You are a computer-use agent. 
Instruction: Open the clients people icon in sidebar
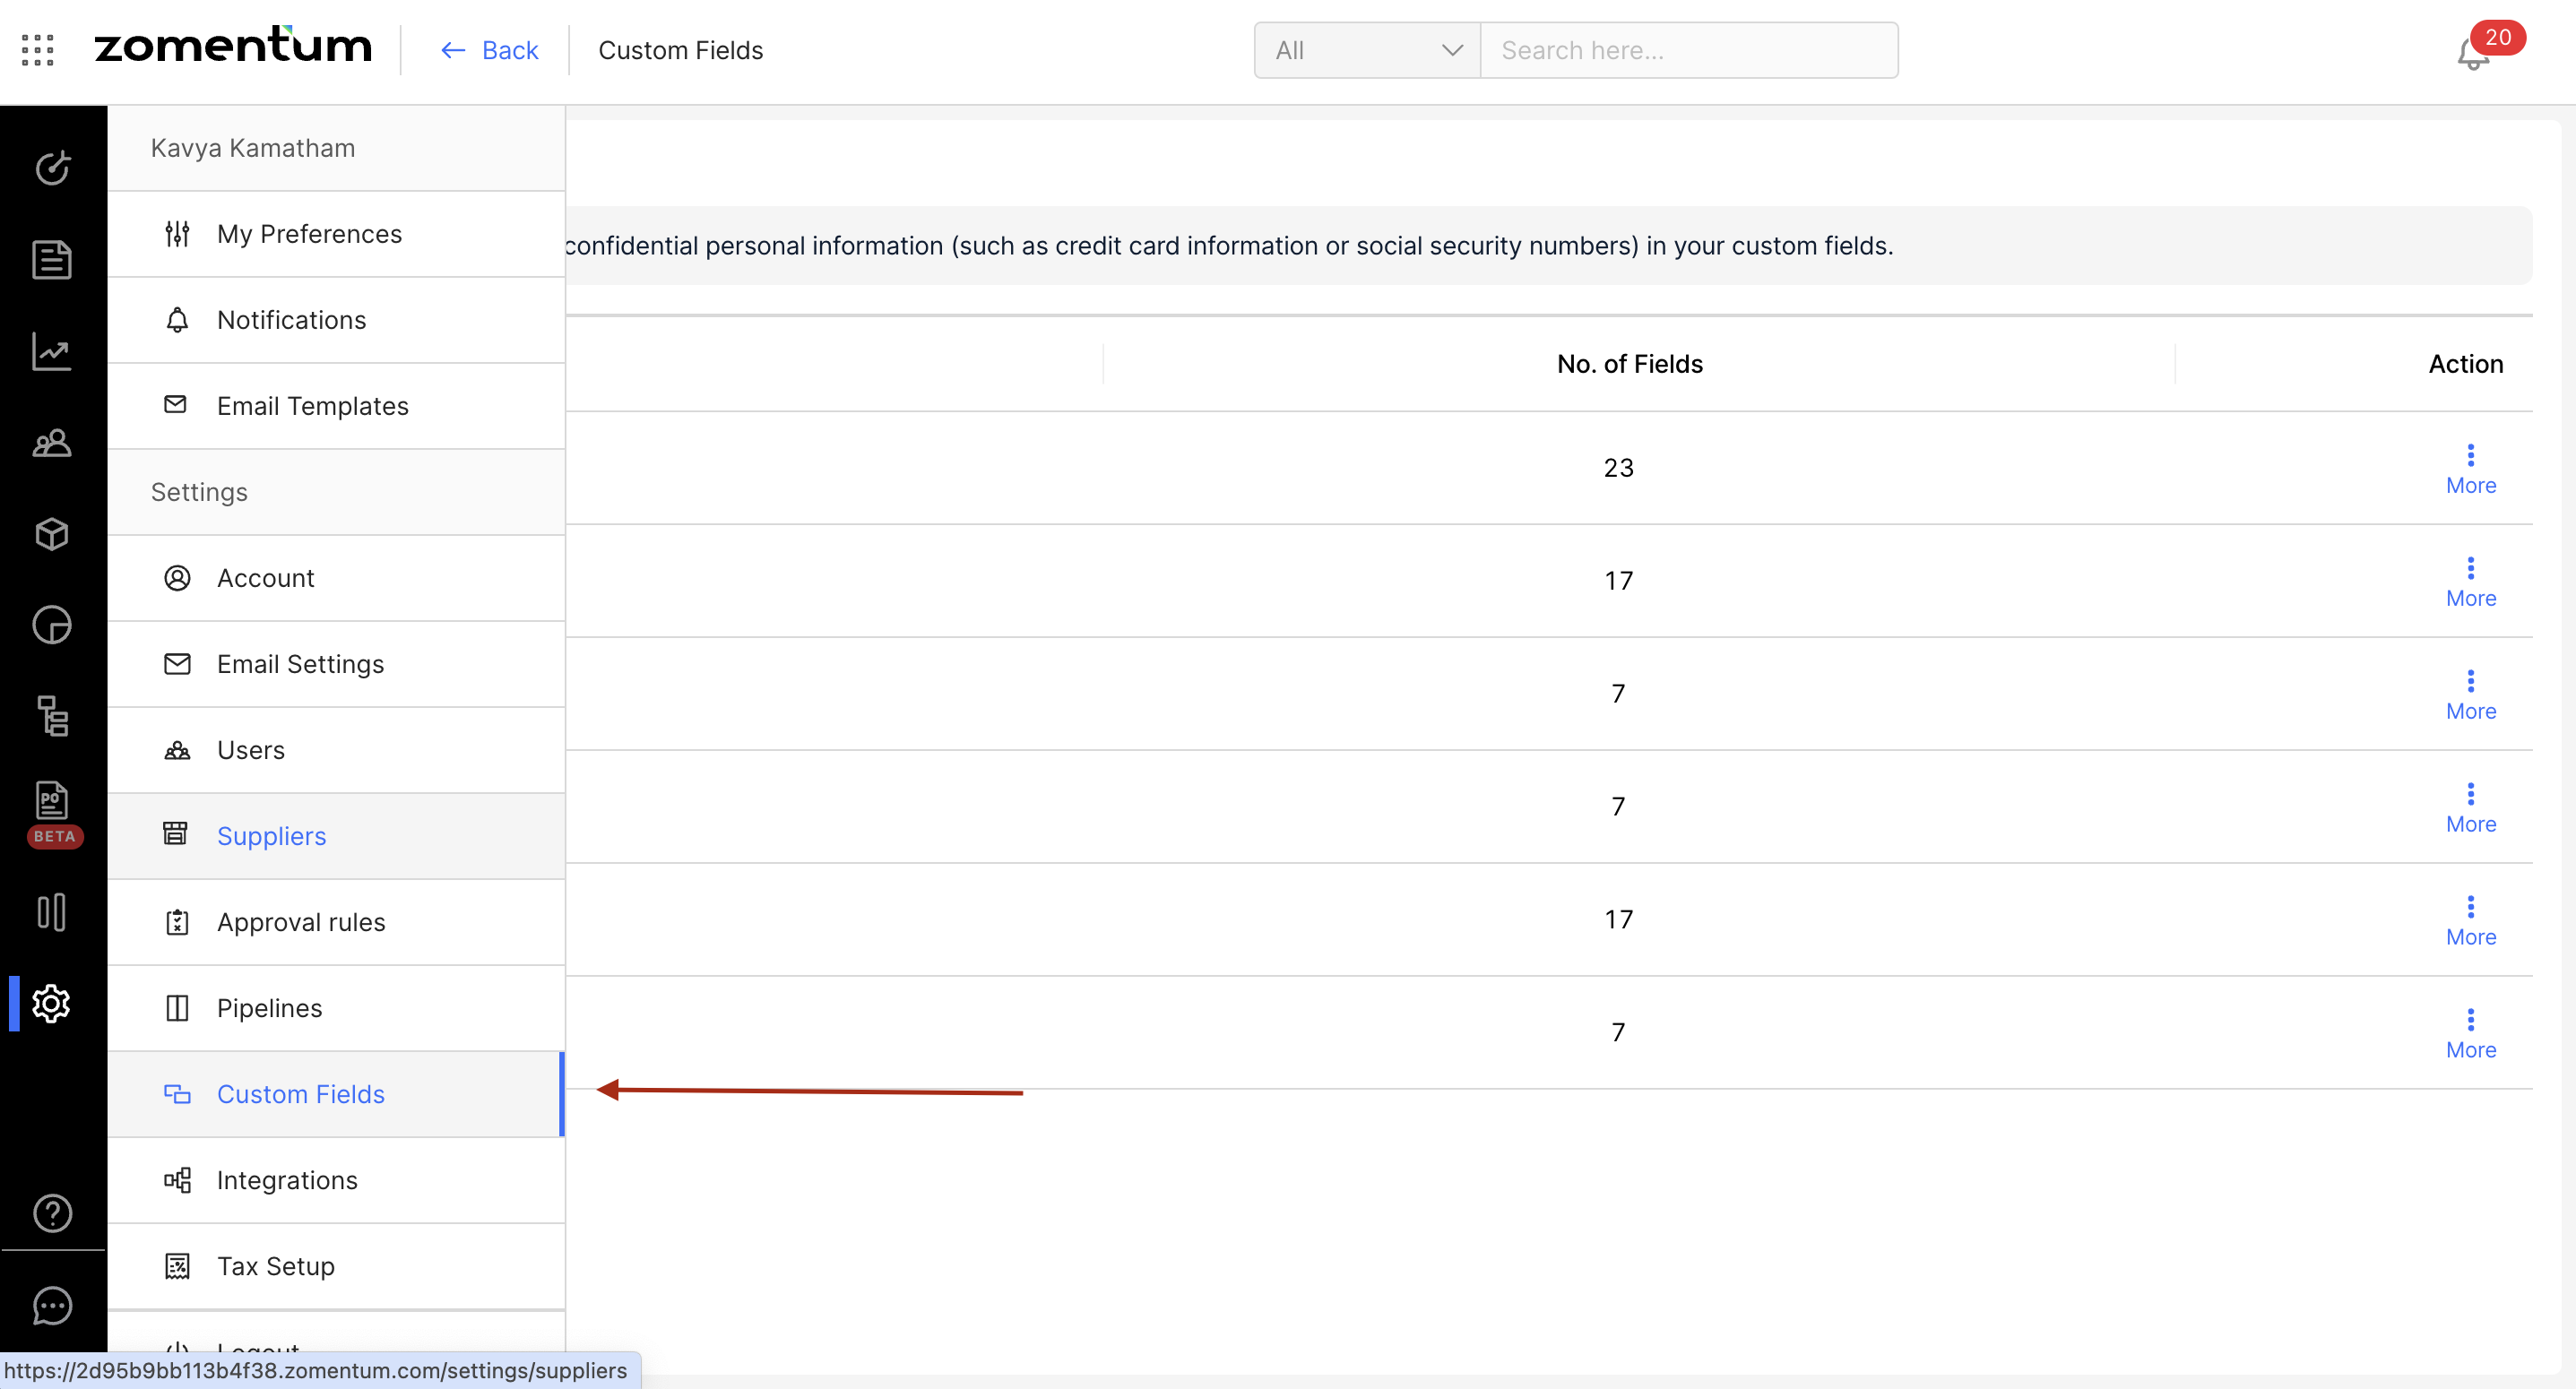(x=52, y=442)
